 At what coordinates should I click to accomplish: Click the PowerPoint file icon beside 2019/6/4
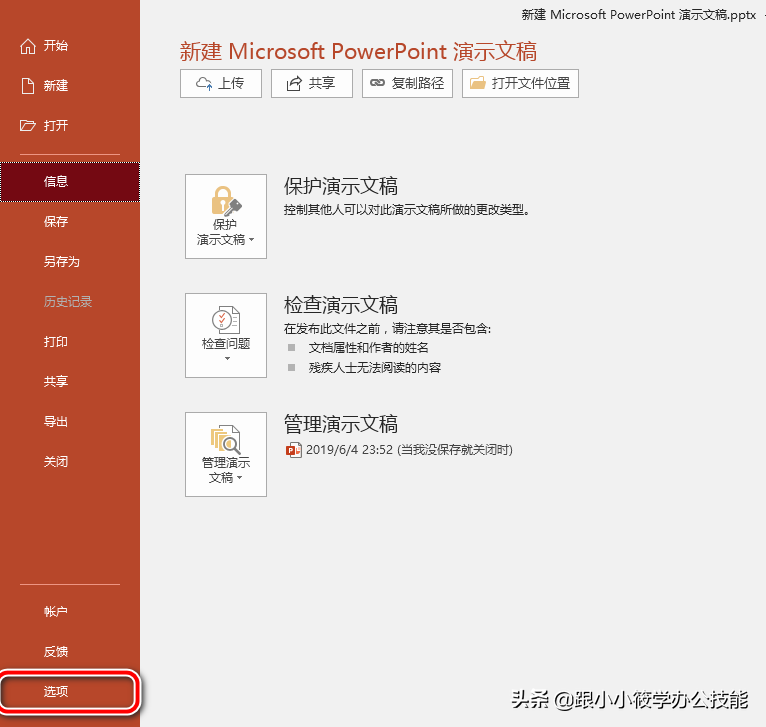pos(294,449)
